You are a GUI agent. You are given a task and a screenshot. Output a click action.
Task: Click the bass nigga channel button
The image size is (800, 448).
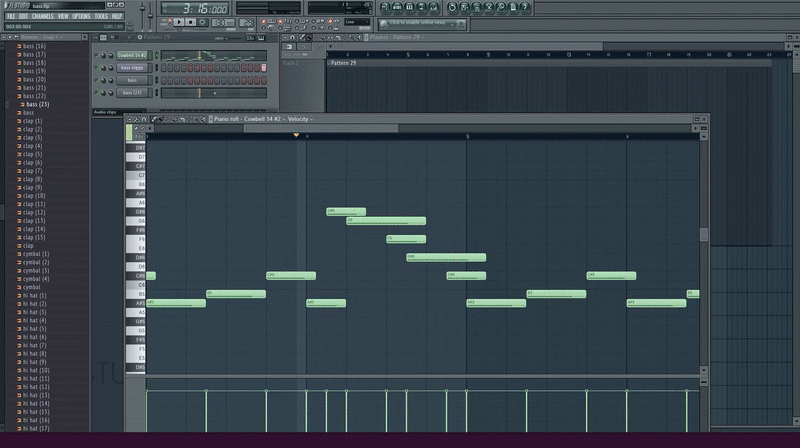pyautogui.click(x=132, y=68)
